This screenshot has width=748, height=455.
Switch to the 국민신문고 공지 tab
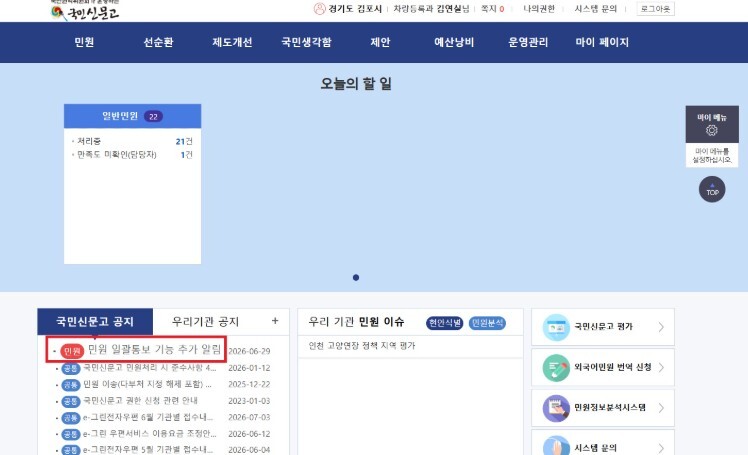(95, 321)
